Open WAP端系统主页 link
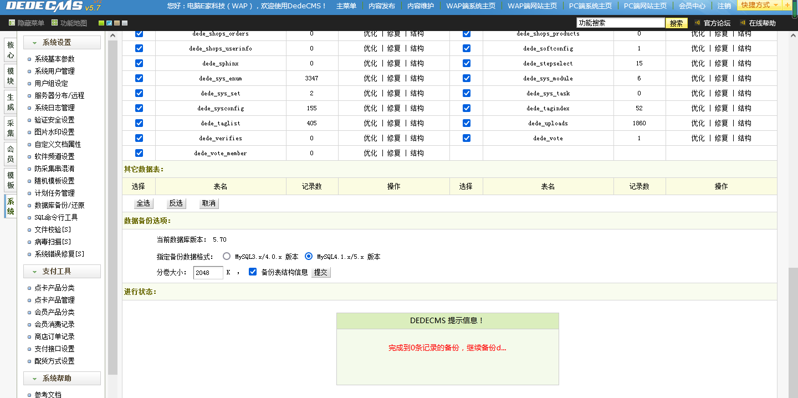 coord(470,6)
